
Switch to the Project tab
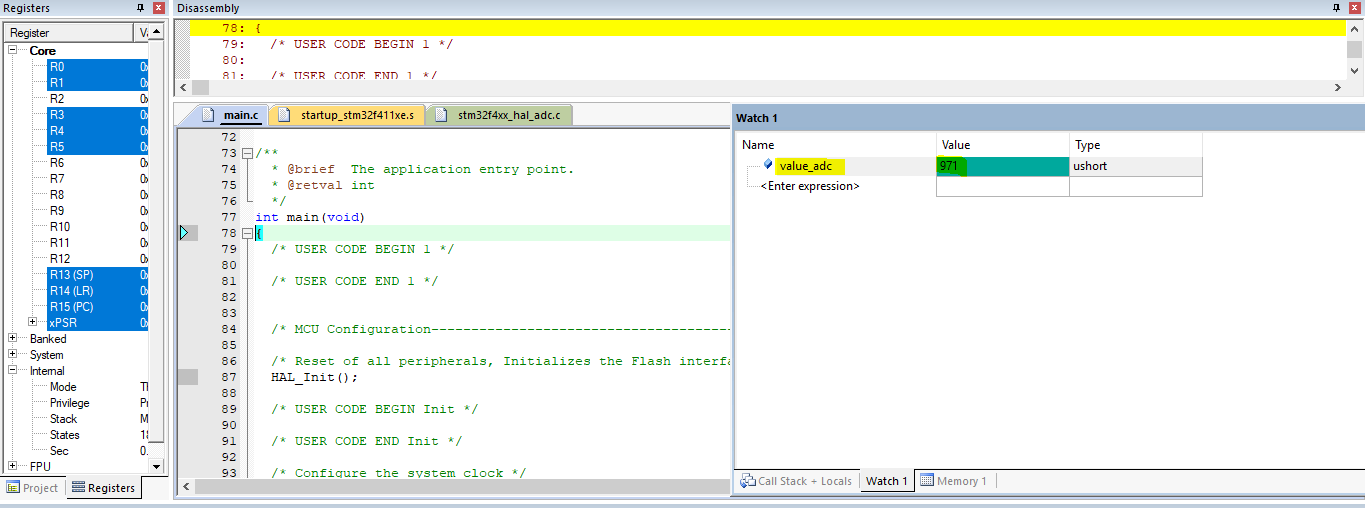pos(33,488)
